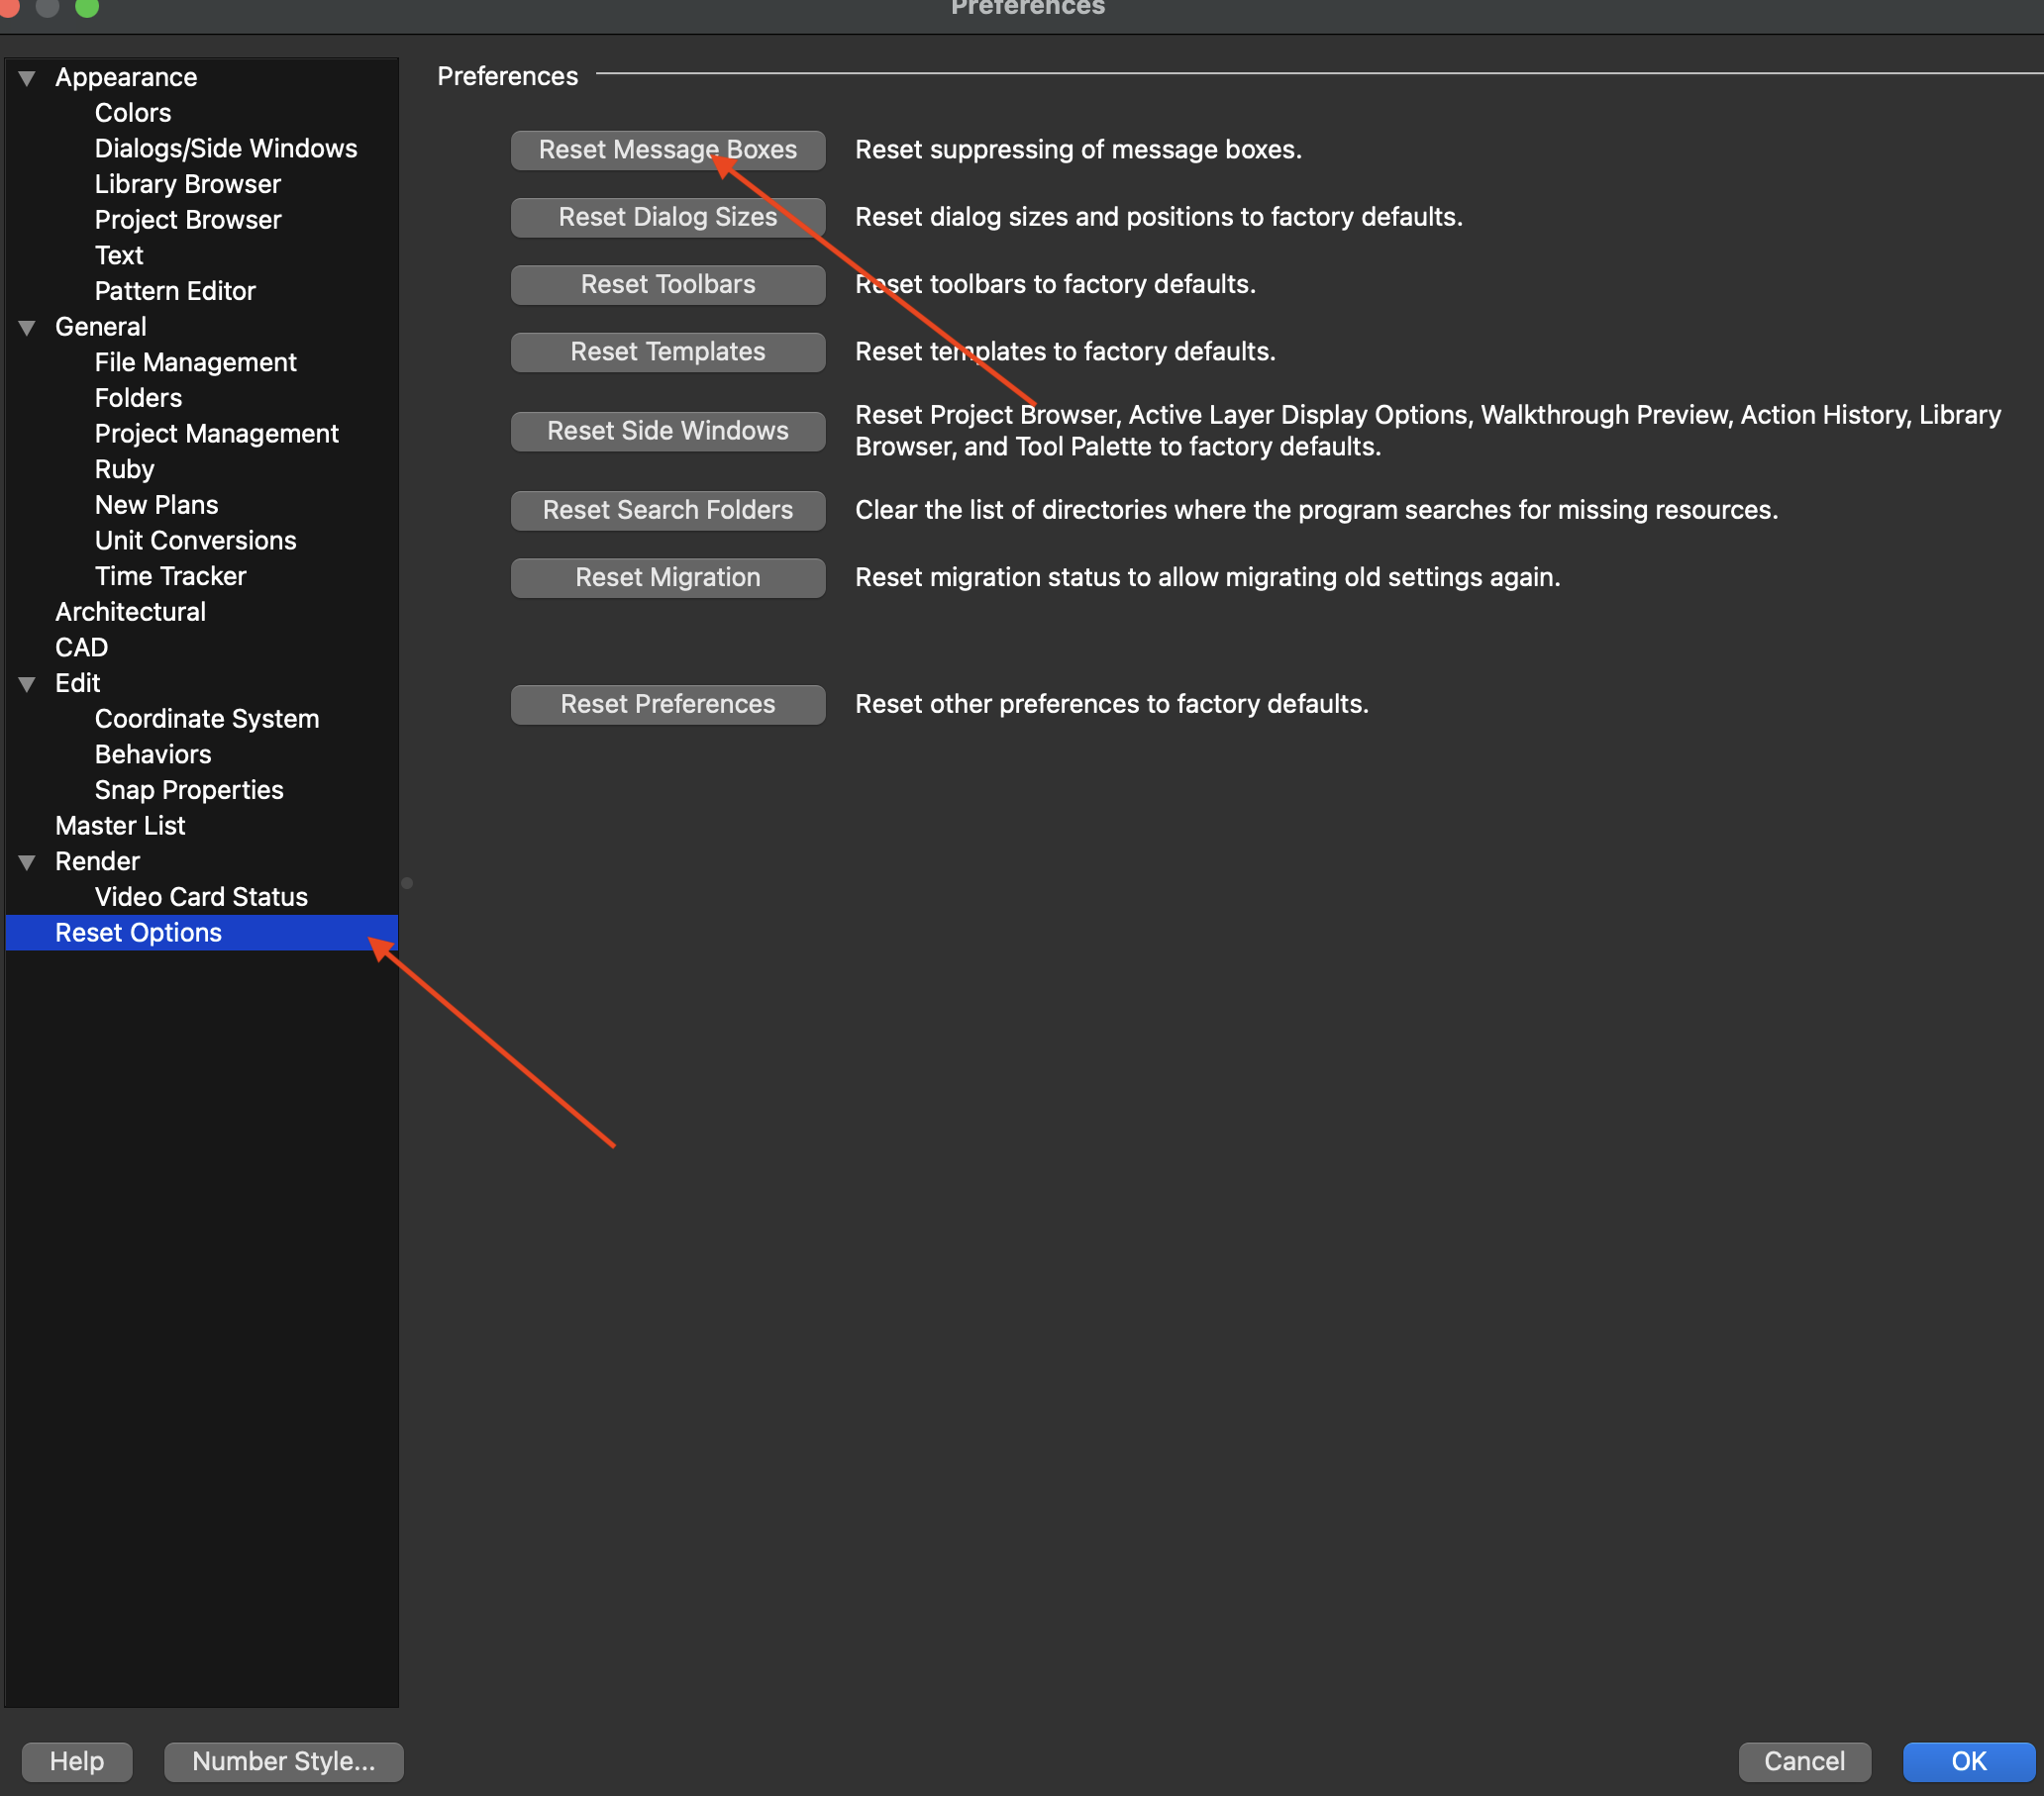Open Video Card Status page
This screenshot has height=1796, width=2044.
(x=200, y=897)
